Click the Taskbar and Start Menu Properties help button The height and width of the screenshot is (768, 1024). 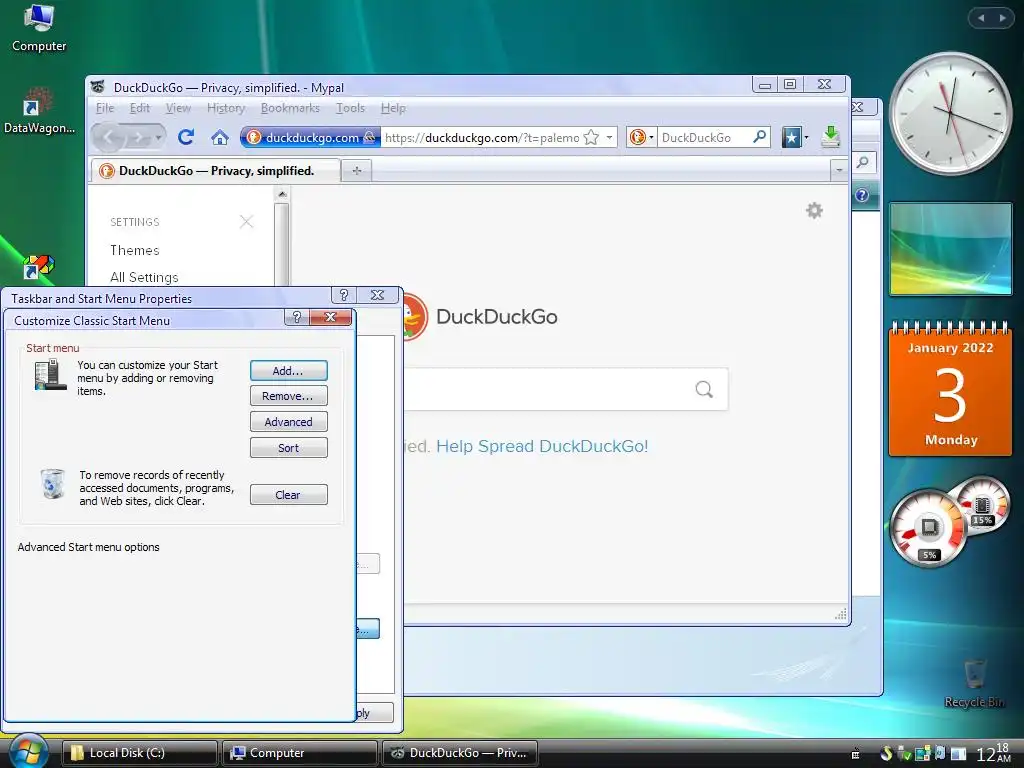coord(344,295)
